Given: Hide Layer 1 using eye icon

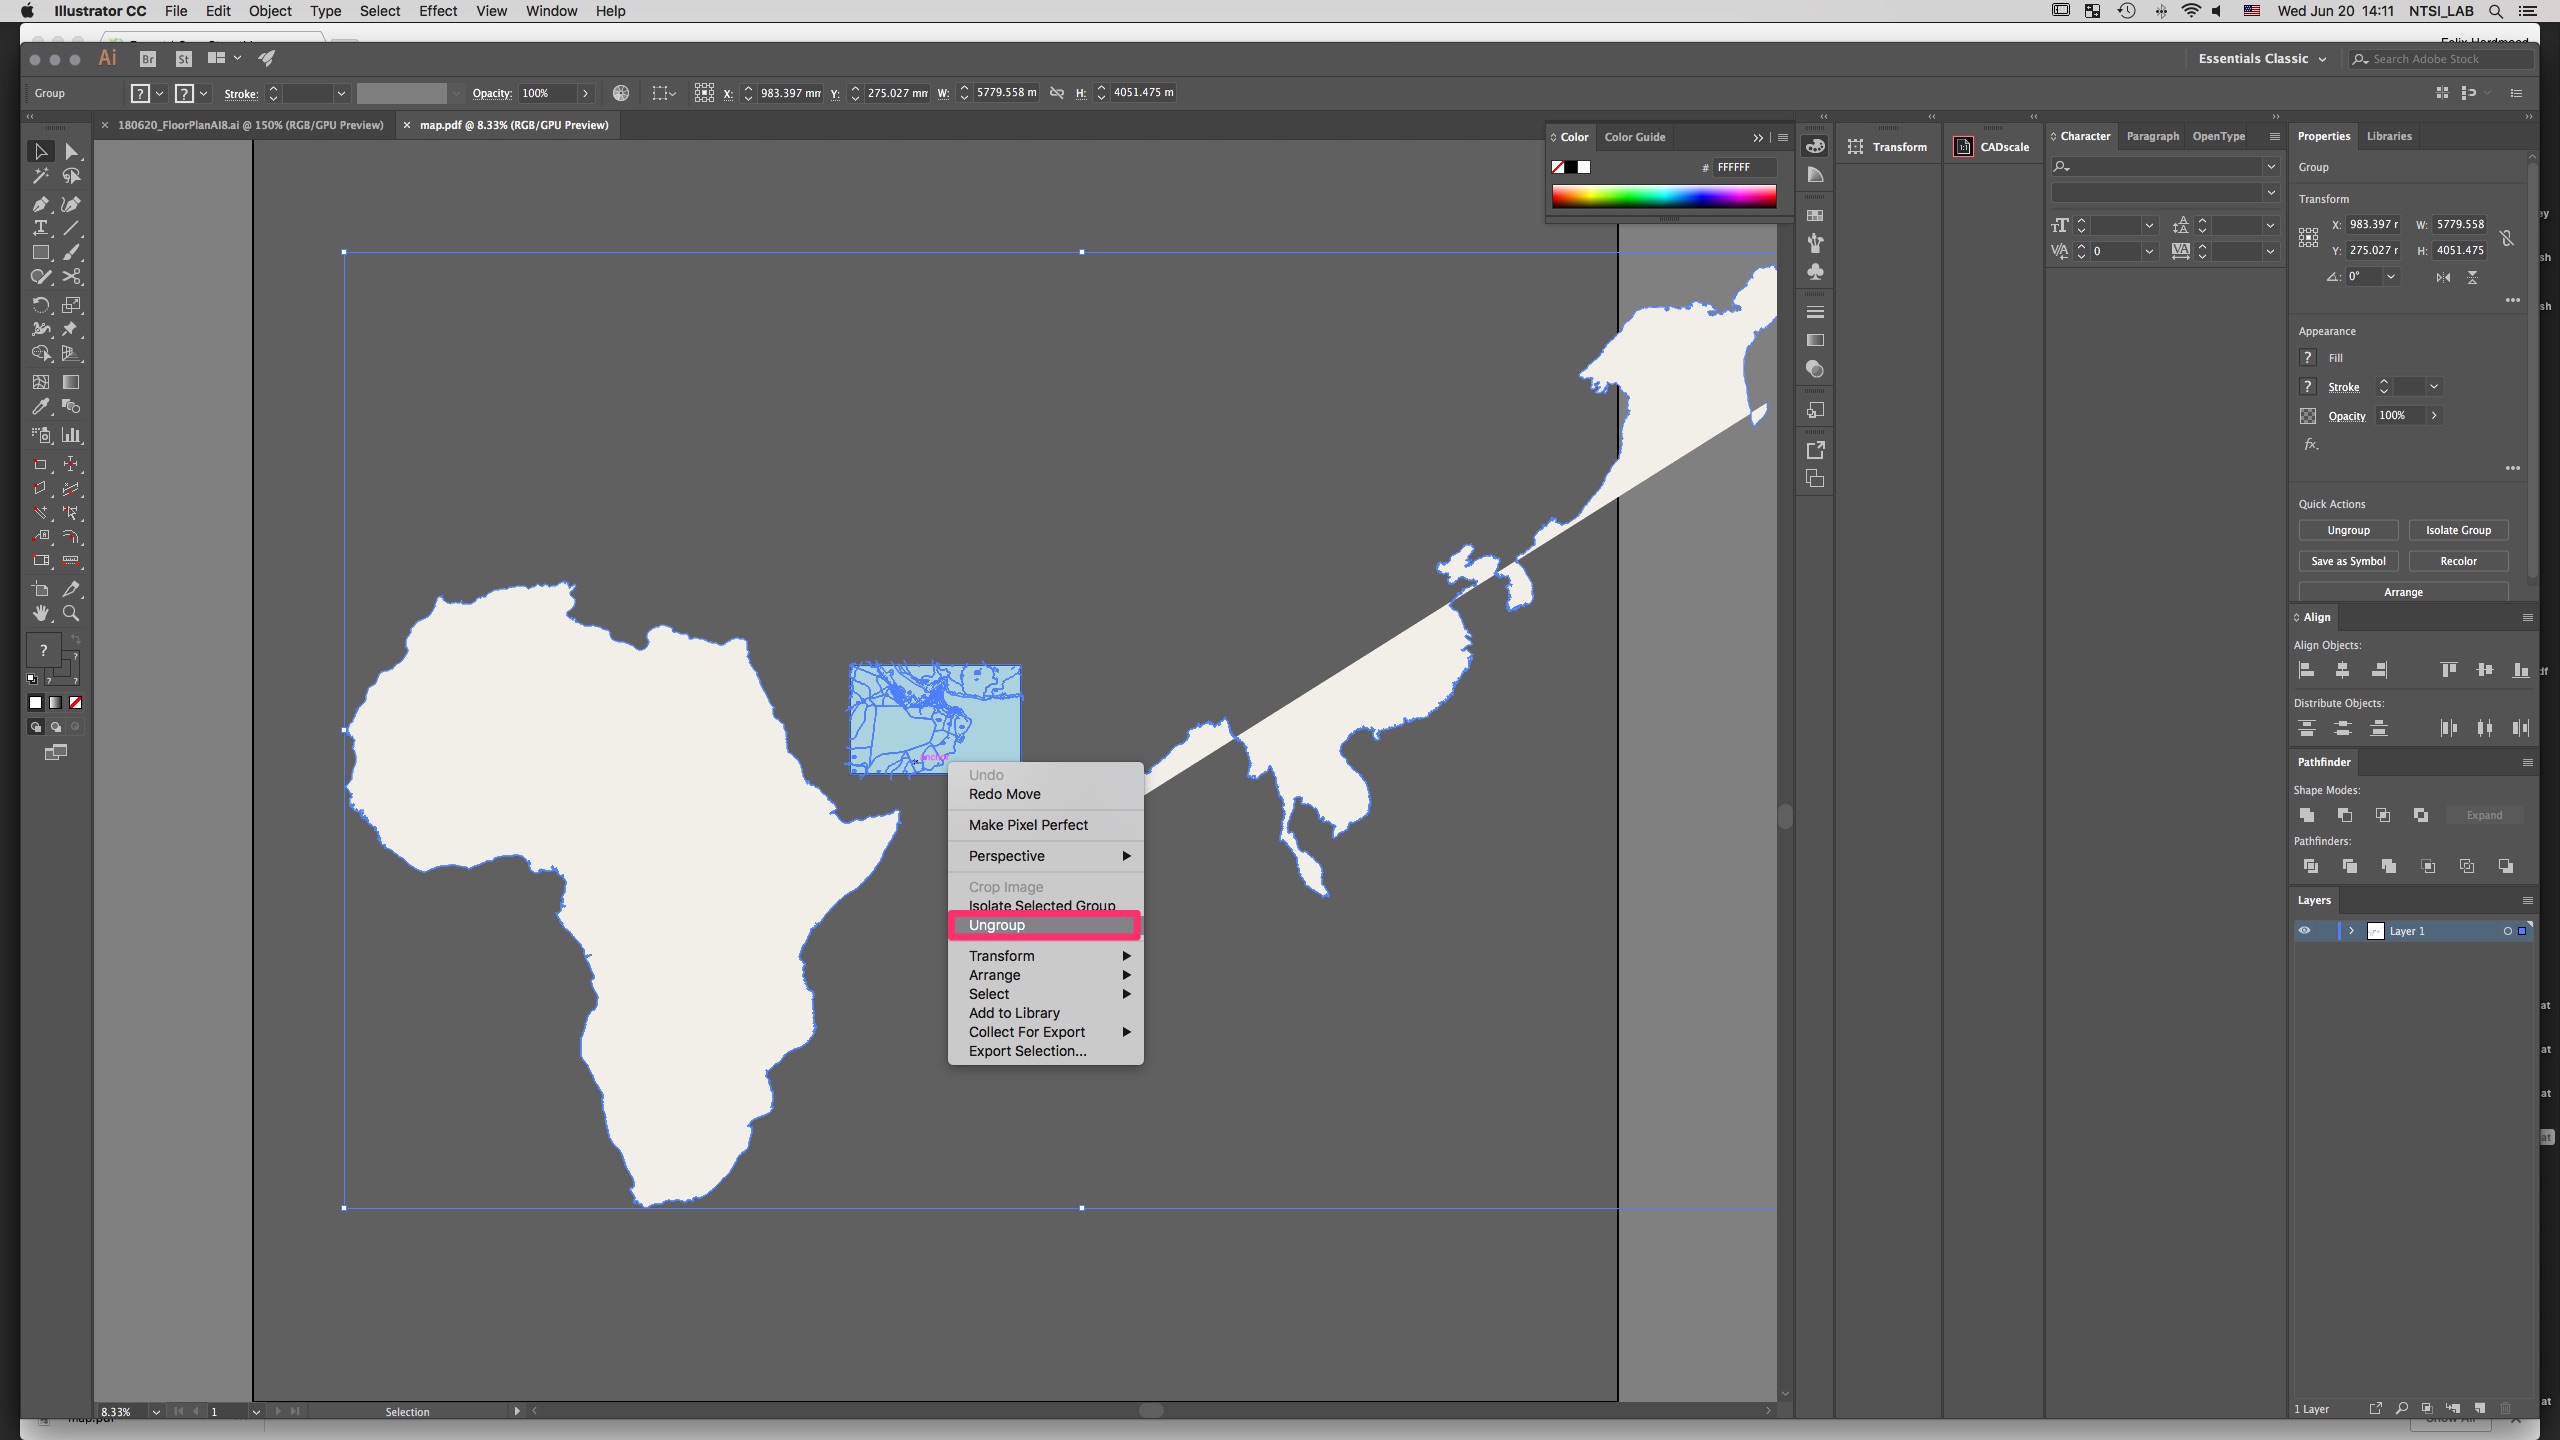Looking at the screenshot, I should coord(2304,931).
